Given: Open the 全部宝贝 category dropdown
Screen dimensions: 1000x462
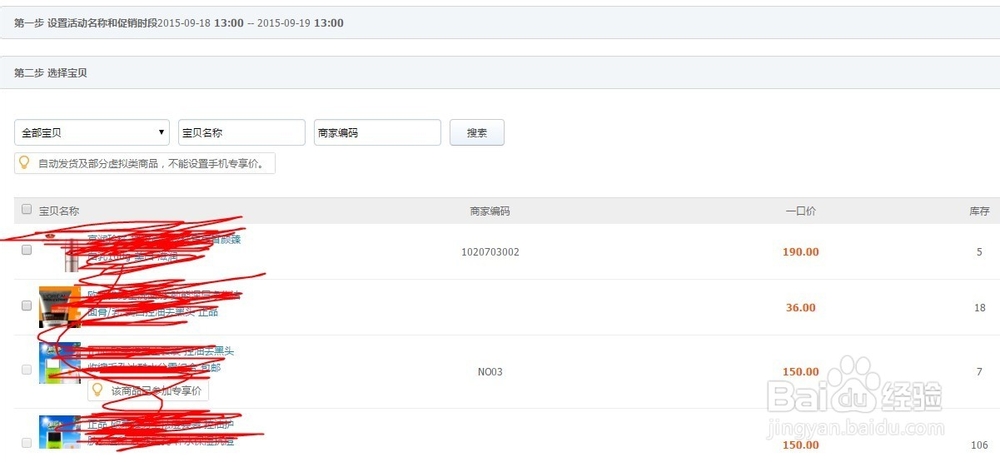Looking at the screenshot, I should click(92, 133).
